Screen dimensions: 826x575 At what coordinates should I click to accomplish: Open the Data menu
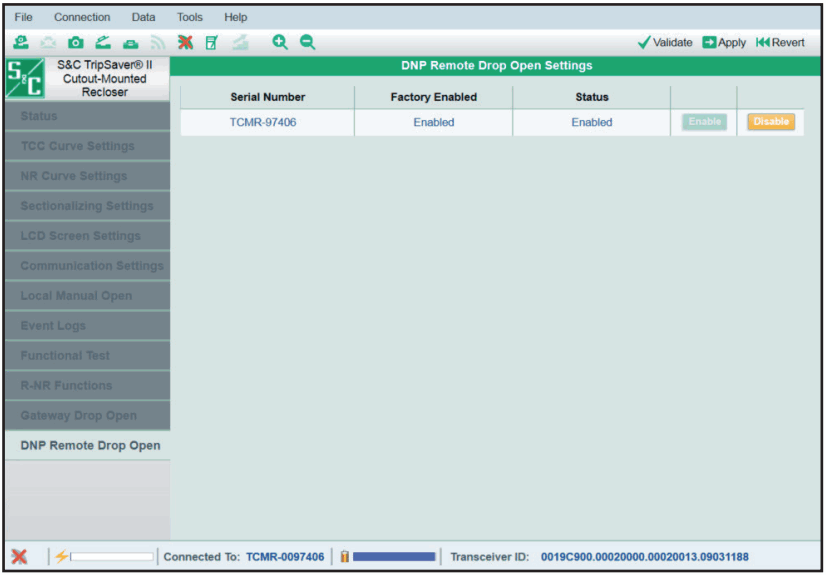[x=143, y=17]
